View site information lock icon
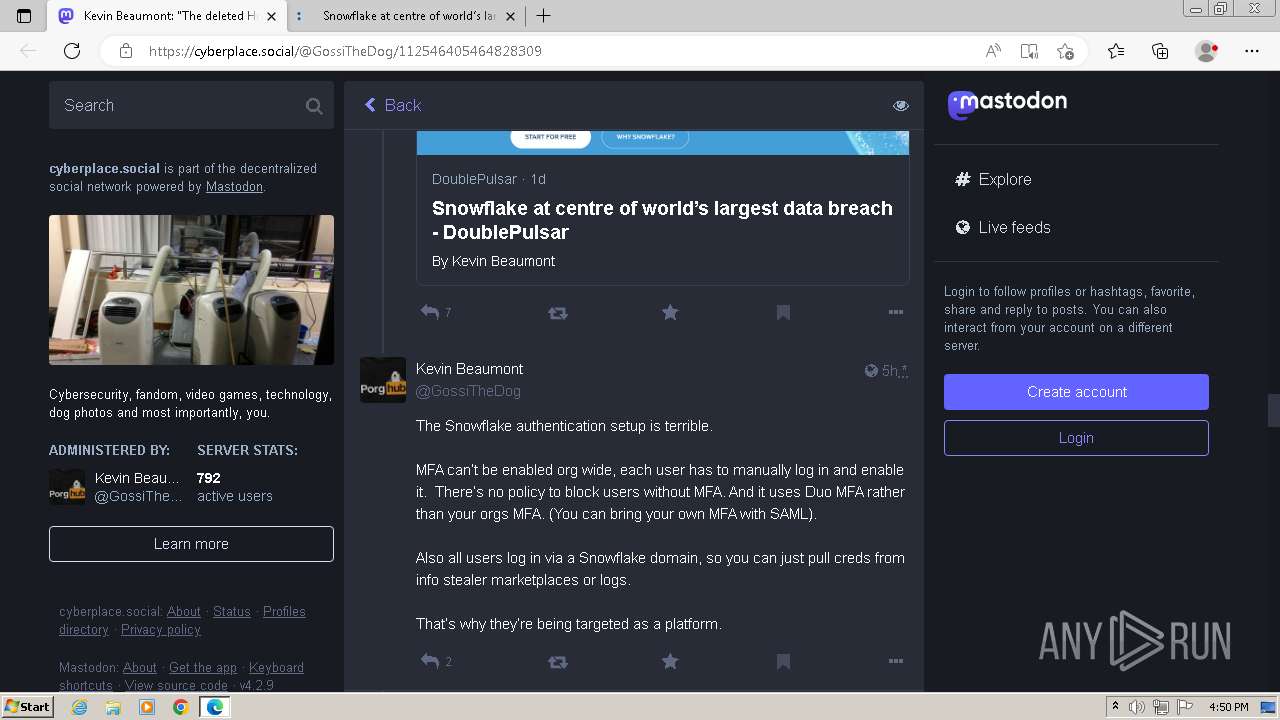This screenshot has height=720, width=1280. 126,51
